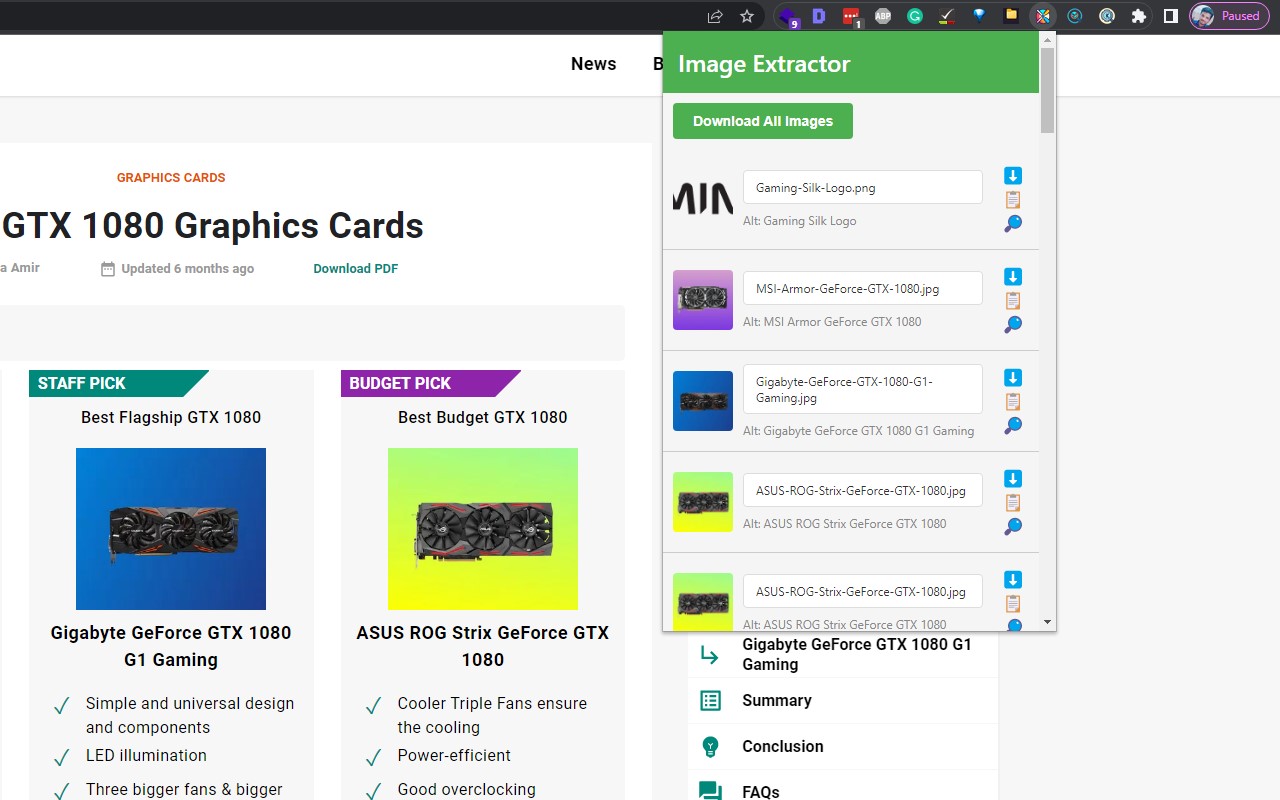Copy the Gaming-Silk-Logo.png to clipboard
The width and height of the screenshot is (1280, 800).
[x=1012, y=199]
